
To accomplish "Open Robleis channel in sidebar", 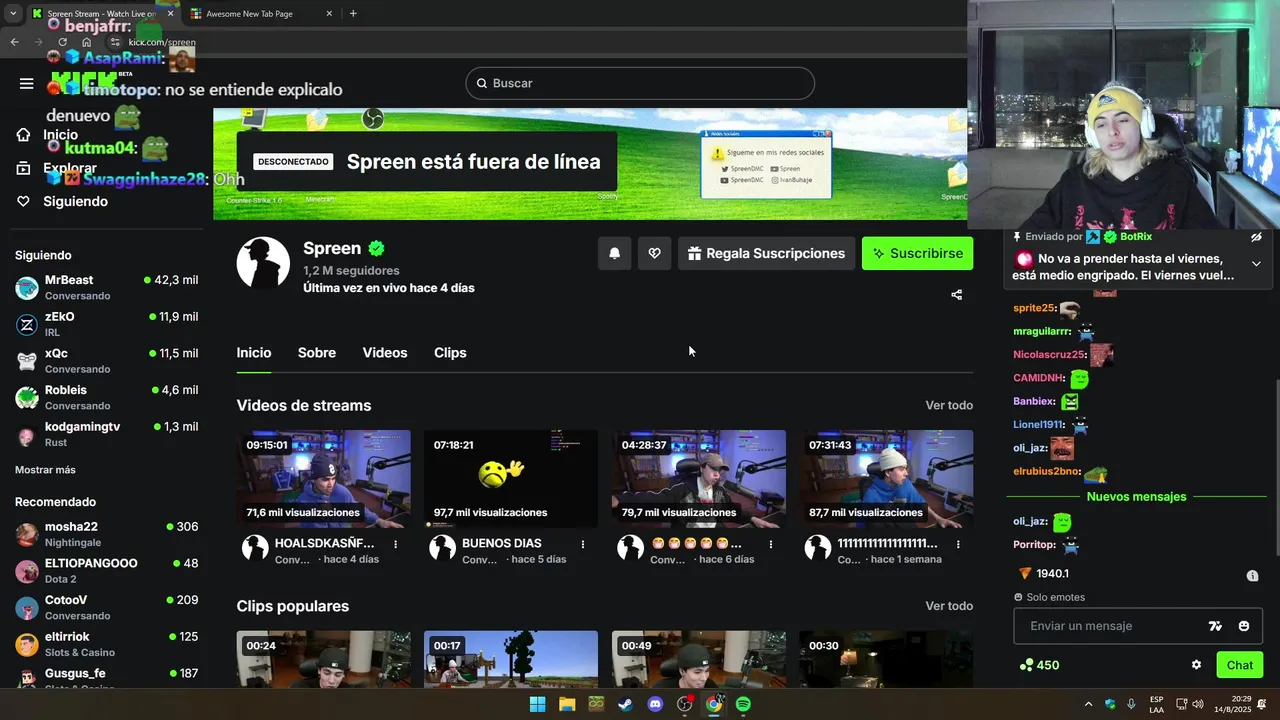I will 106,397.
